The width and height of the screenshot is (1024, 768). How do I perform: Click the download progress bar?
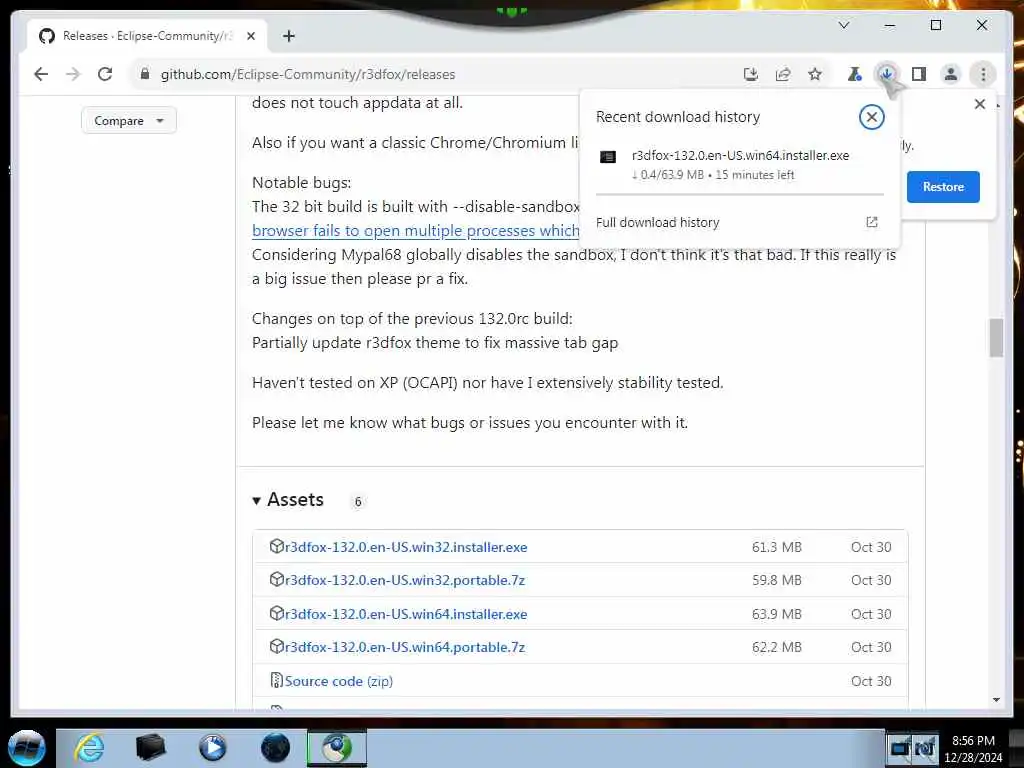click(739, 194)
